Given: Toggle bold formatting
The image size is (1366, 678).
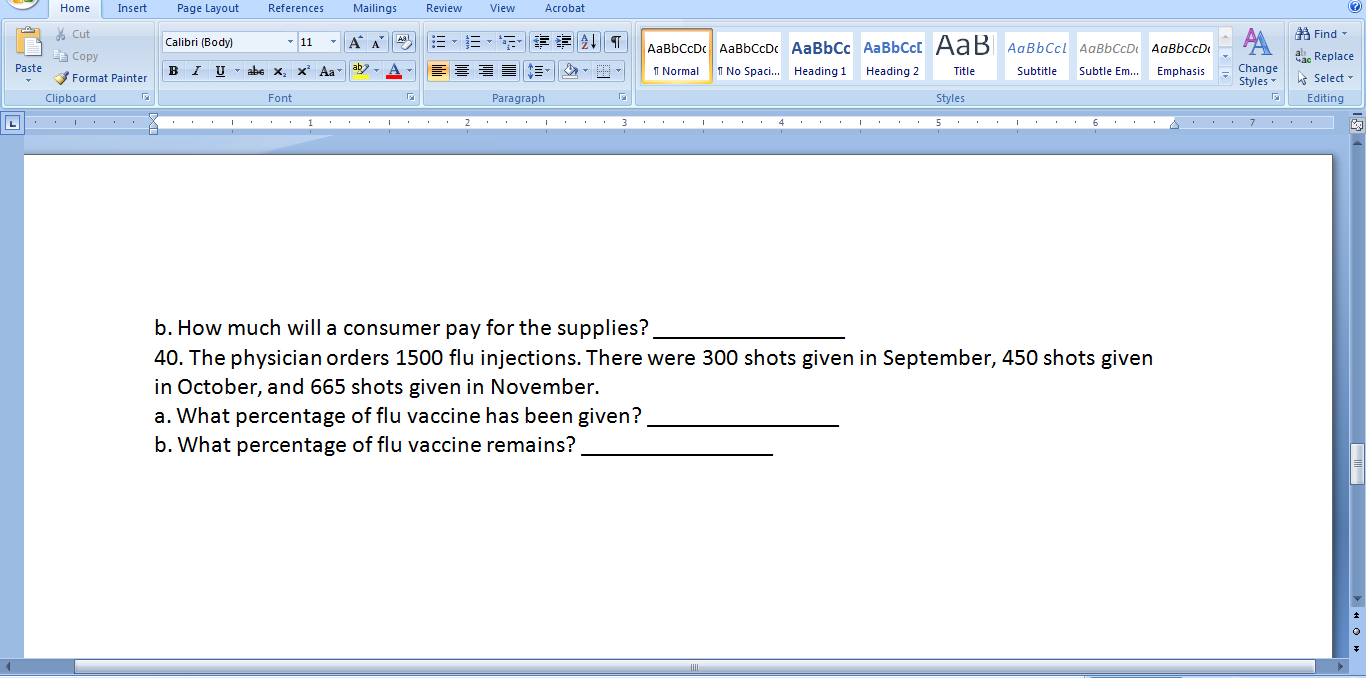Looking at the screenshot, I should point(172,71).
